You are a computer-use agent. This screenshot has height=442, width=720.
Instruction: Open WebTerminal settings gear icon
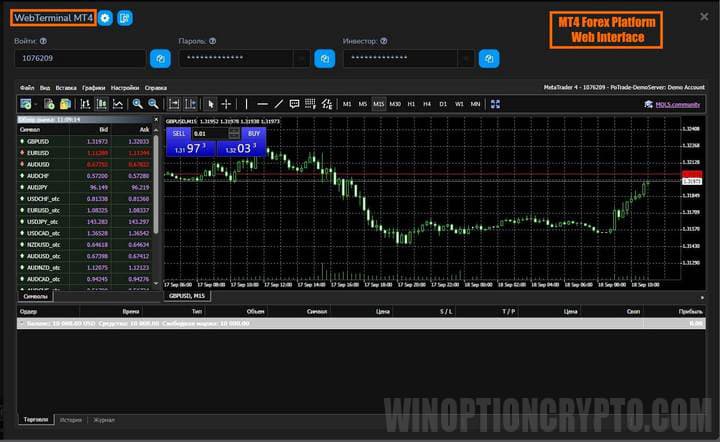[x=106, y=18]
